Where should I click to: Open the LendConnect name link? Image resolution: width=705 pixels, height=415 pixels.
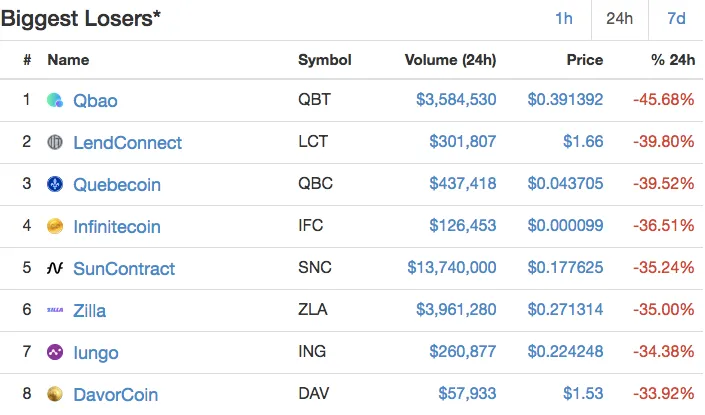(128, 143)
